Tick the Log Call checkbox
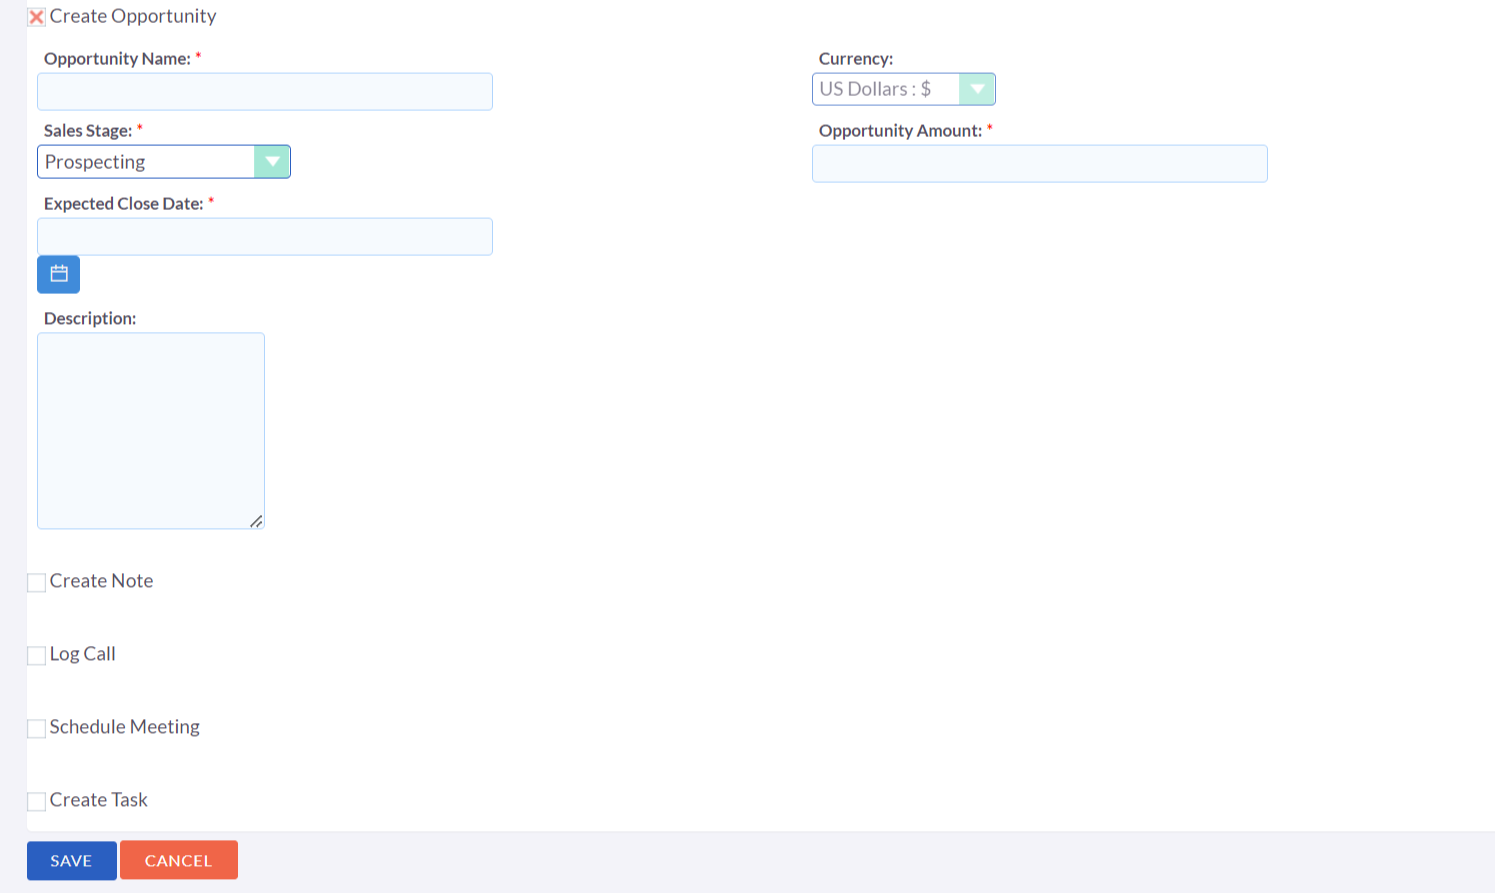This screenshot has width=1495, height=893. 37,655
